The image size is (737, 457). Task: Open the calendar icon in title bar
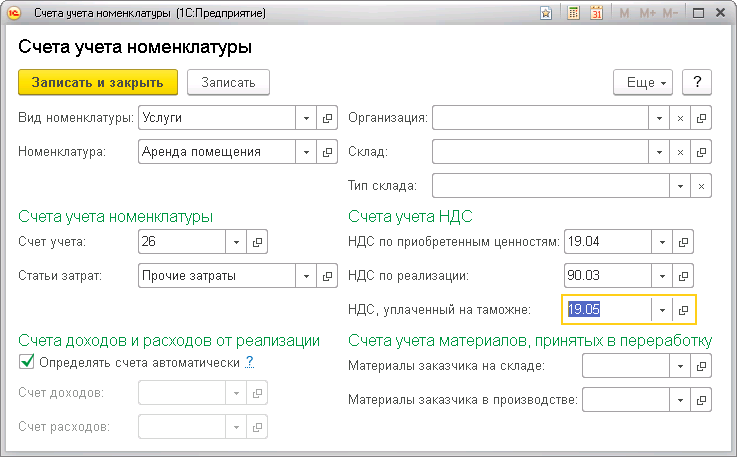[x=596, y=13]
